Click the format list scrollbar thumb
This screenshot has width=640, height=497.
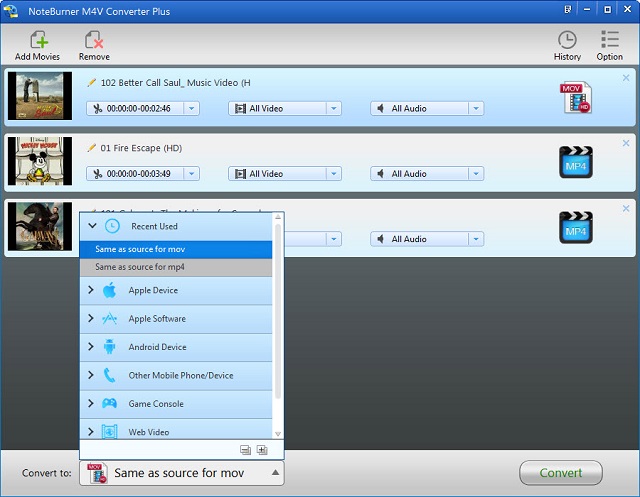278,311
